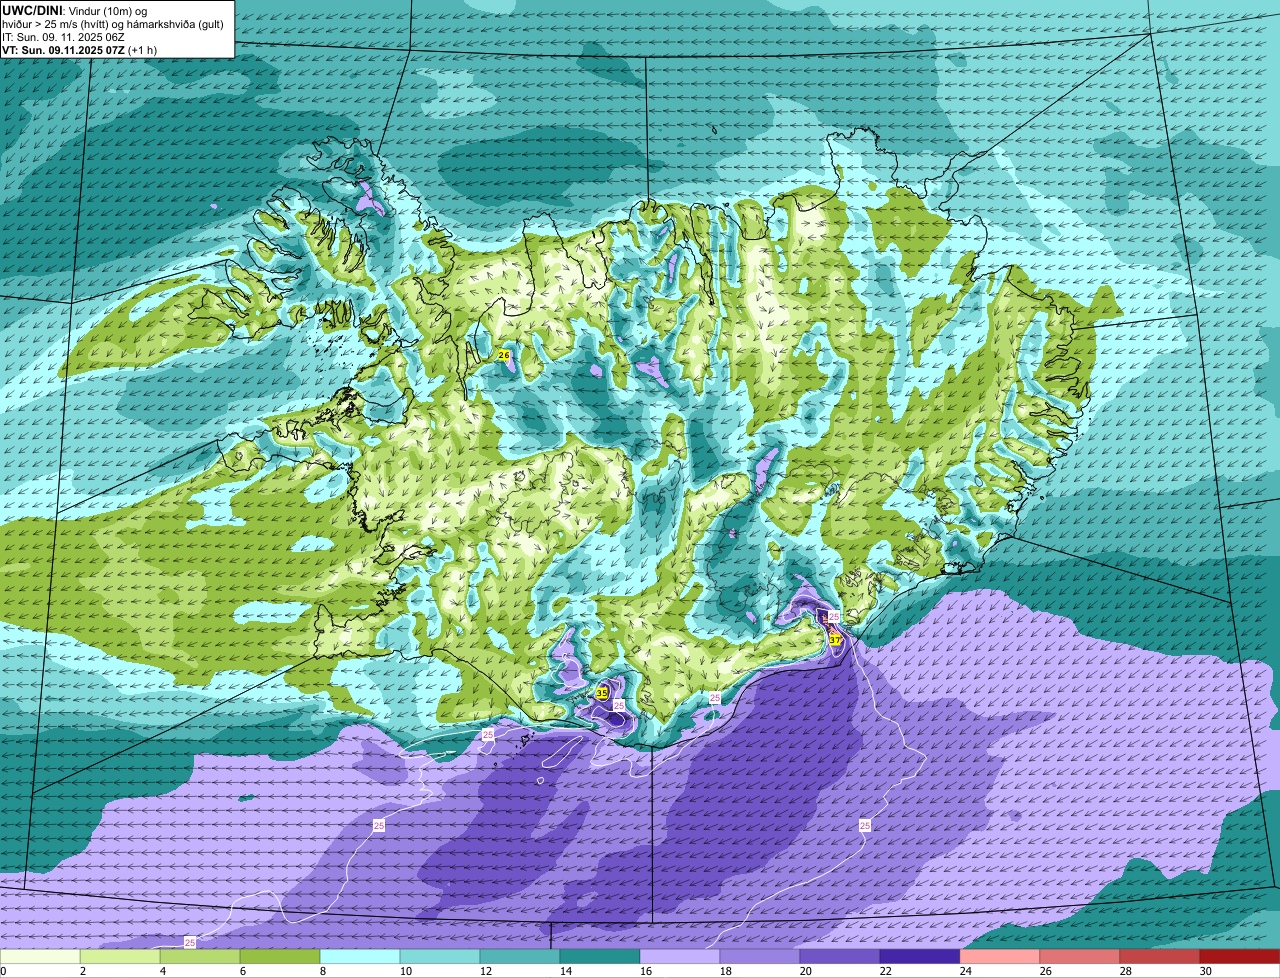The width and height of the screenshot is (1280, 978).
Task: Click the "IT: Sun. 09. 11. 2025 06Z" line
Action: pyautogui.click(x=63, y=36)
